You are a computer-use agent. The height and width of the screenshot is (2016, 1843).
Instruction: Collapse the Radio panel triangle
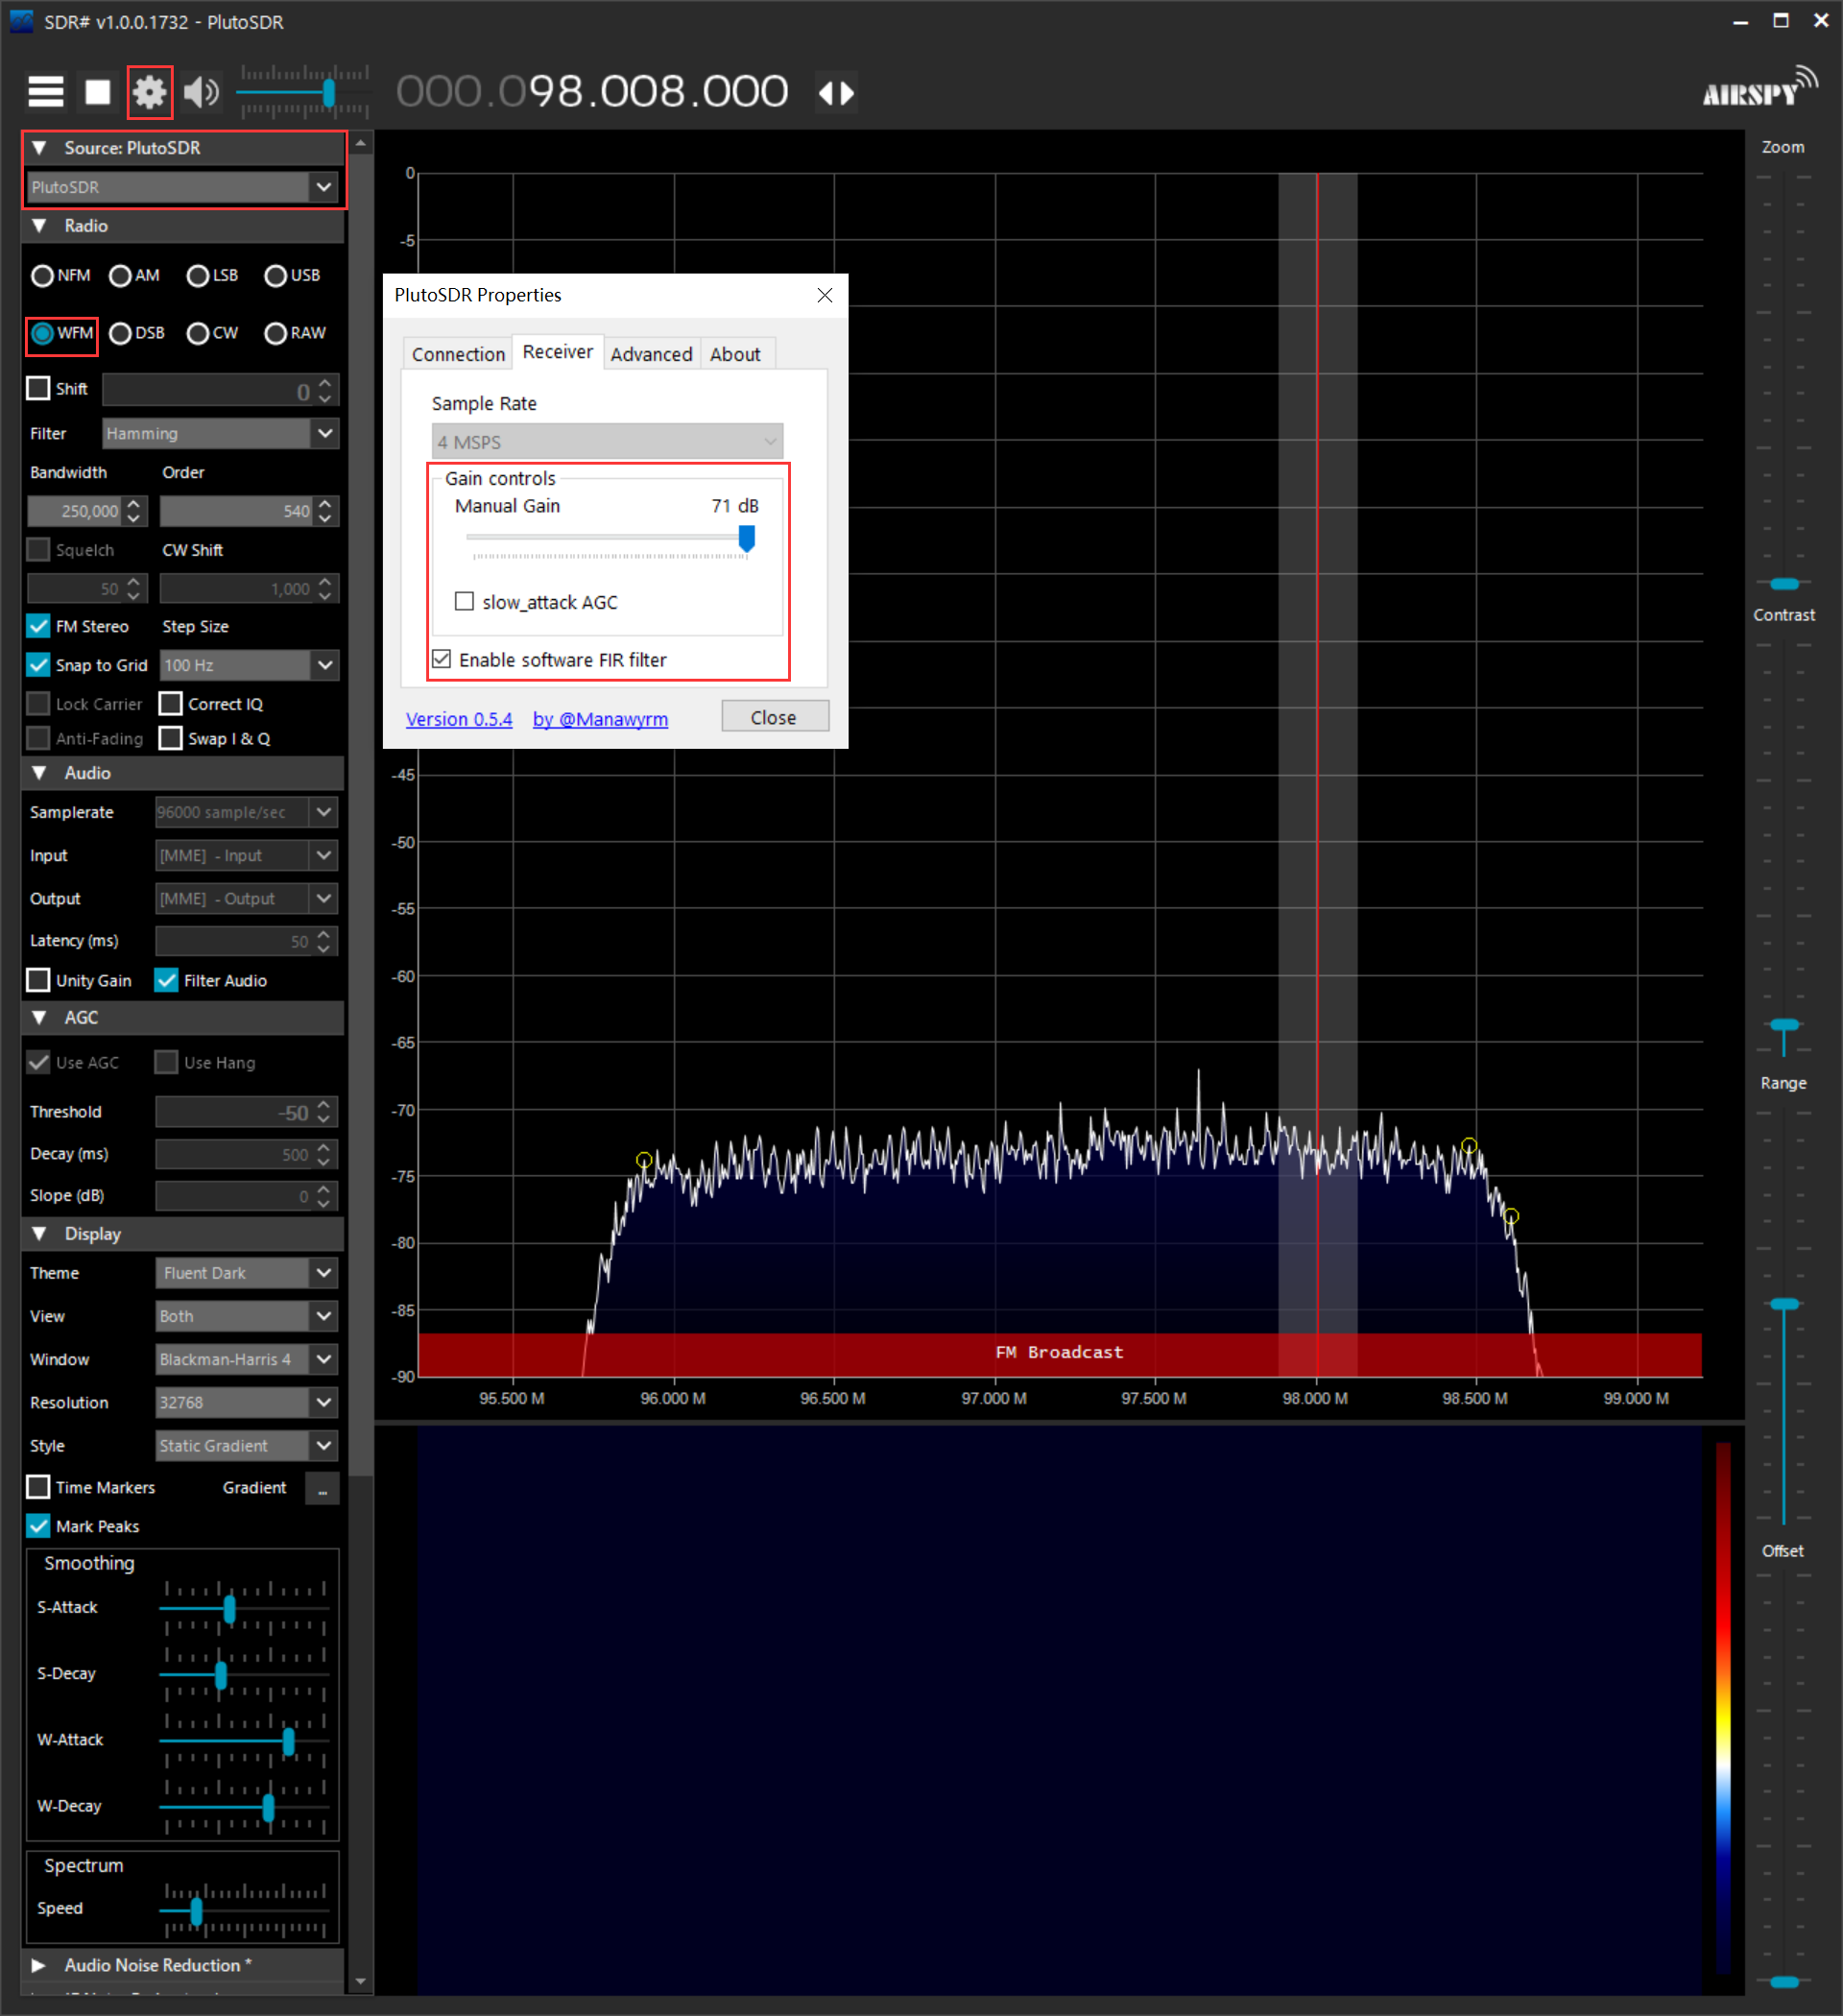(39, 226)
